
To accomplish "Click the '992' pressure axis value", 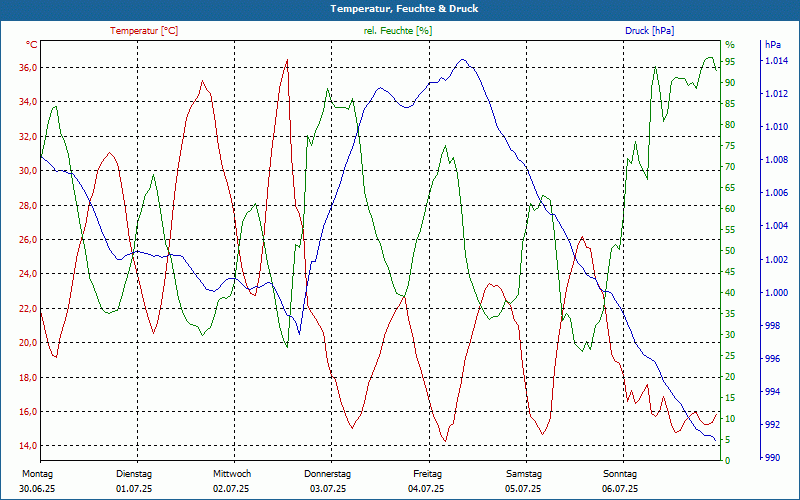I will point(773,425).
